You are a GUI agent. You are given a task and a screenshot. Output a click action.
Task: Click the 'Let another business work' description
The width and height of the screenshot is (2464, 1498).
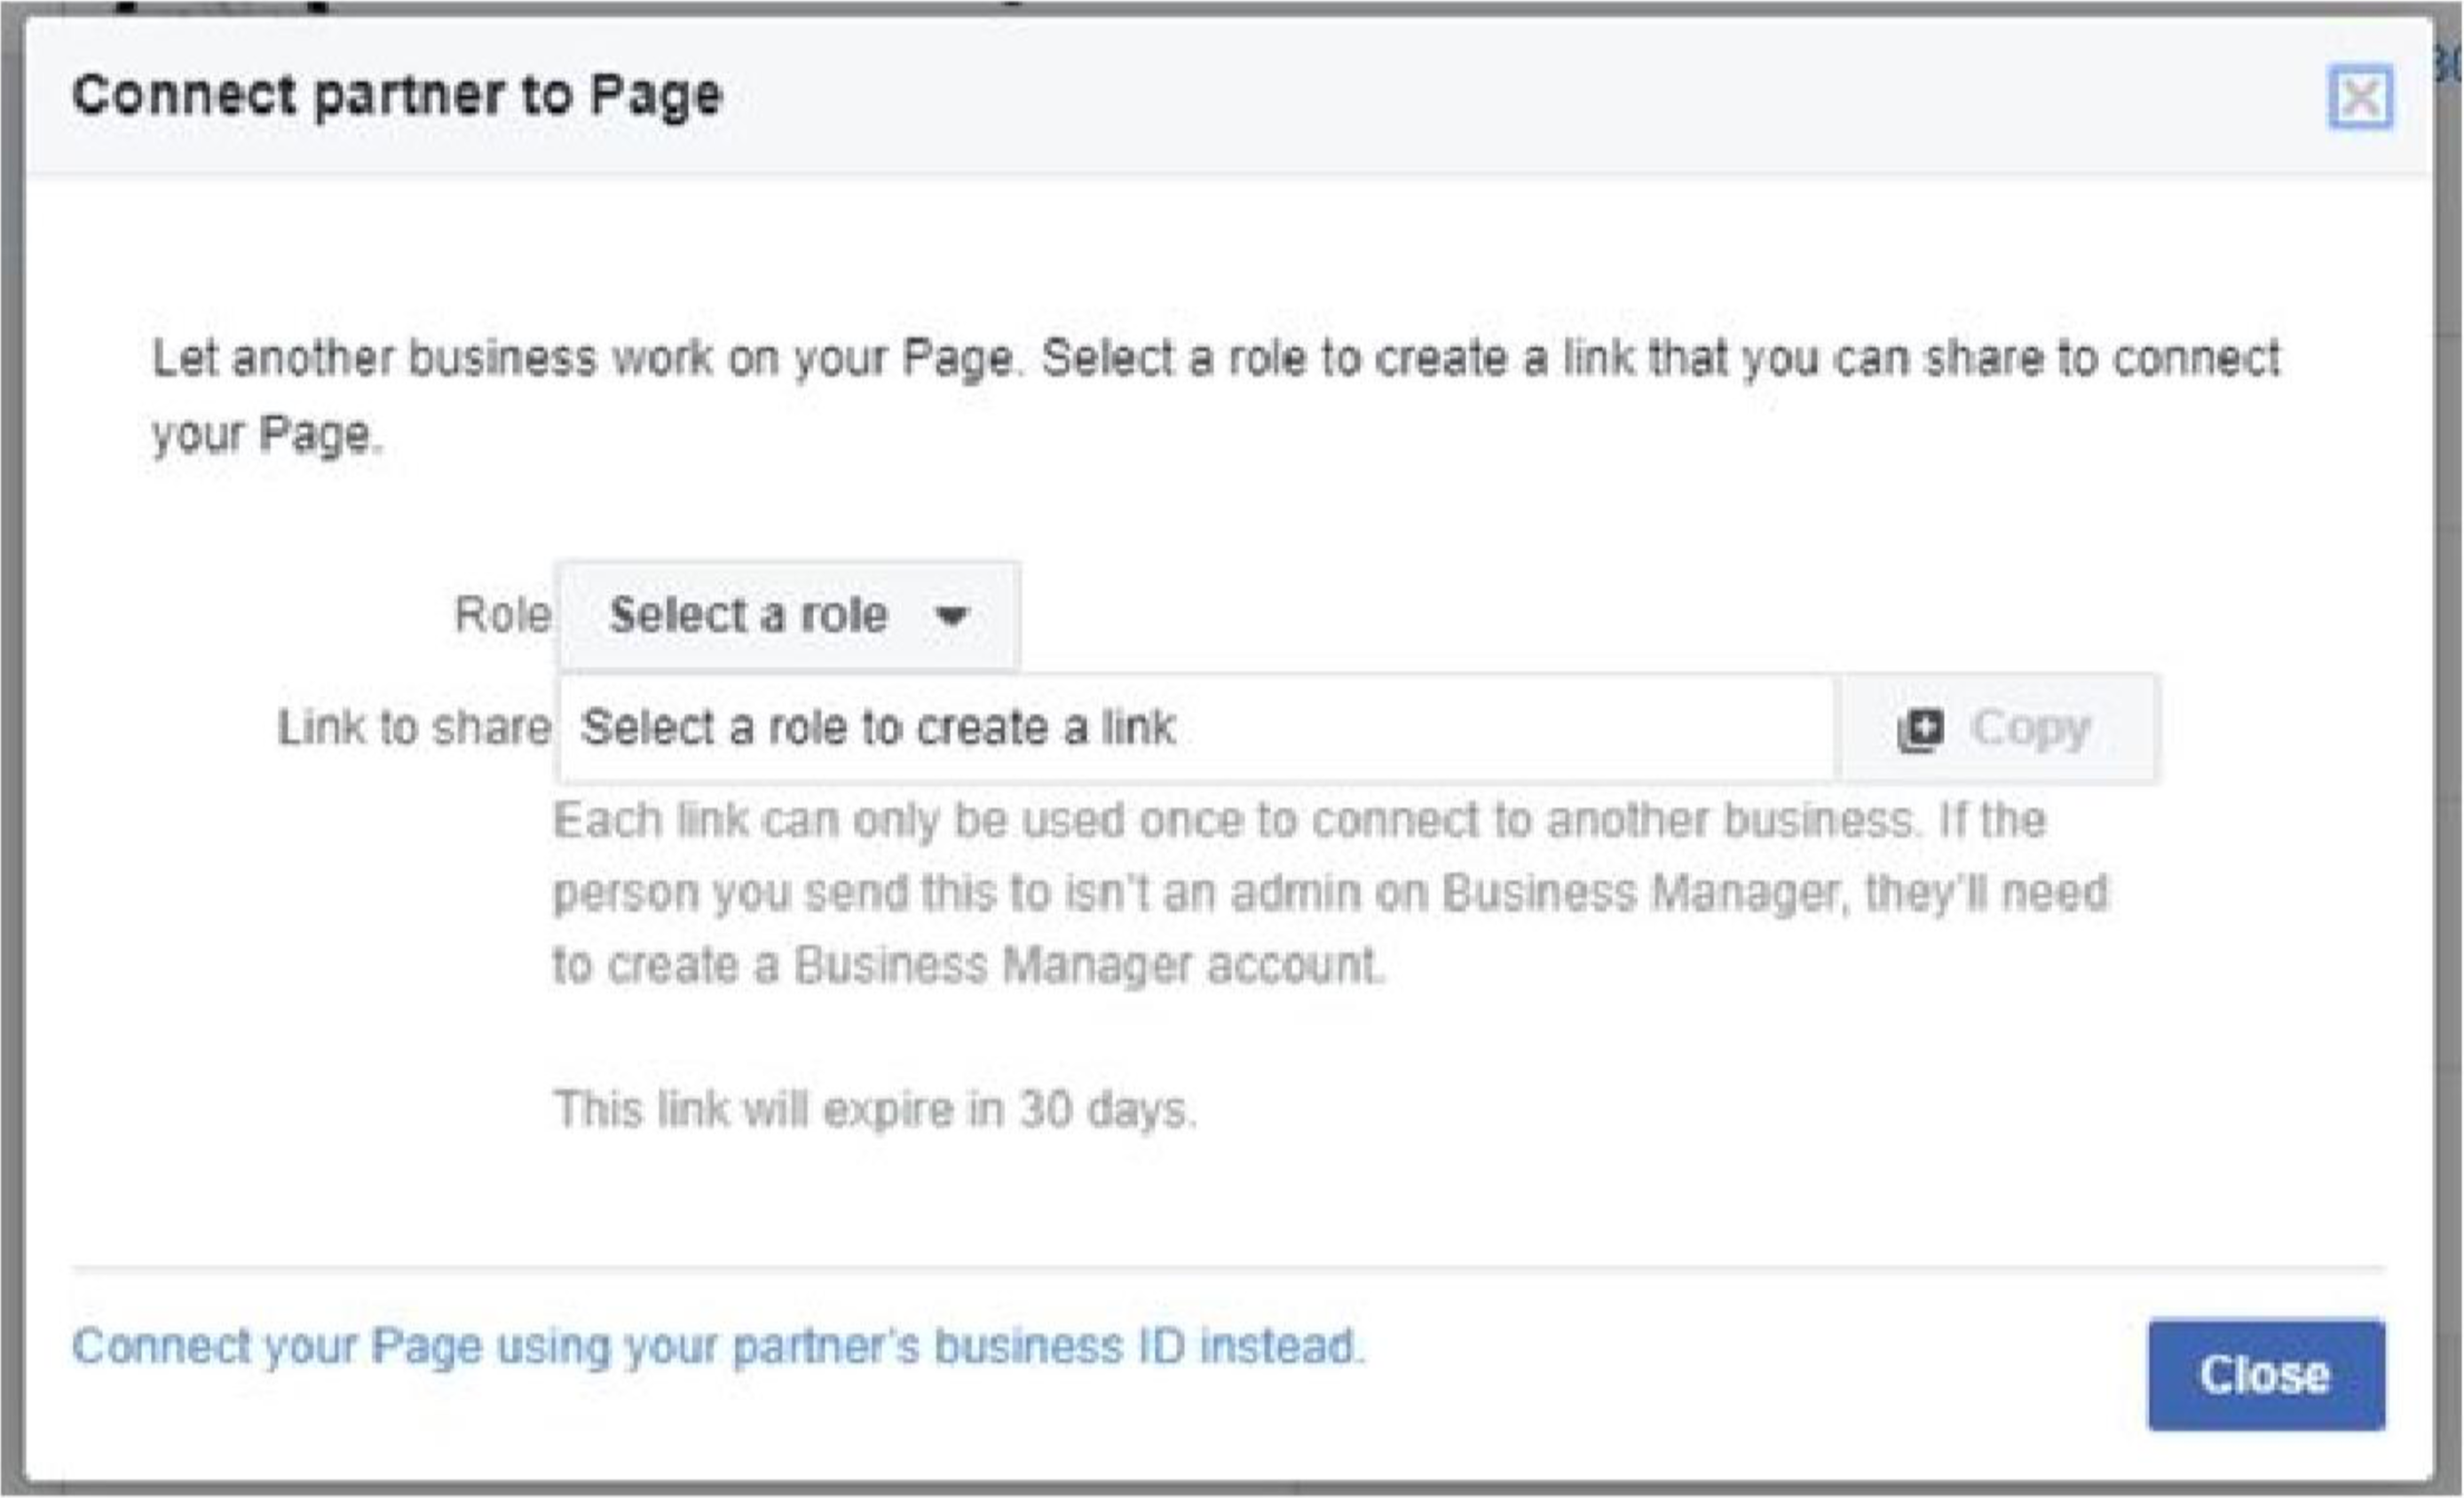click(x=1215, y=396)
